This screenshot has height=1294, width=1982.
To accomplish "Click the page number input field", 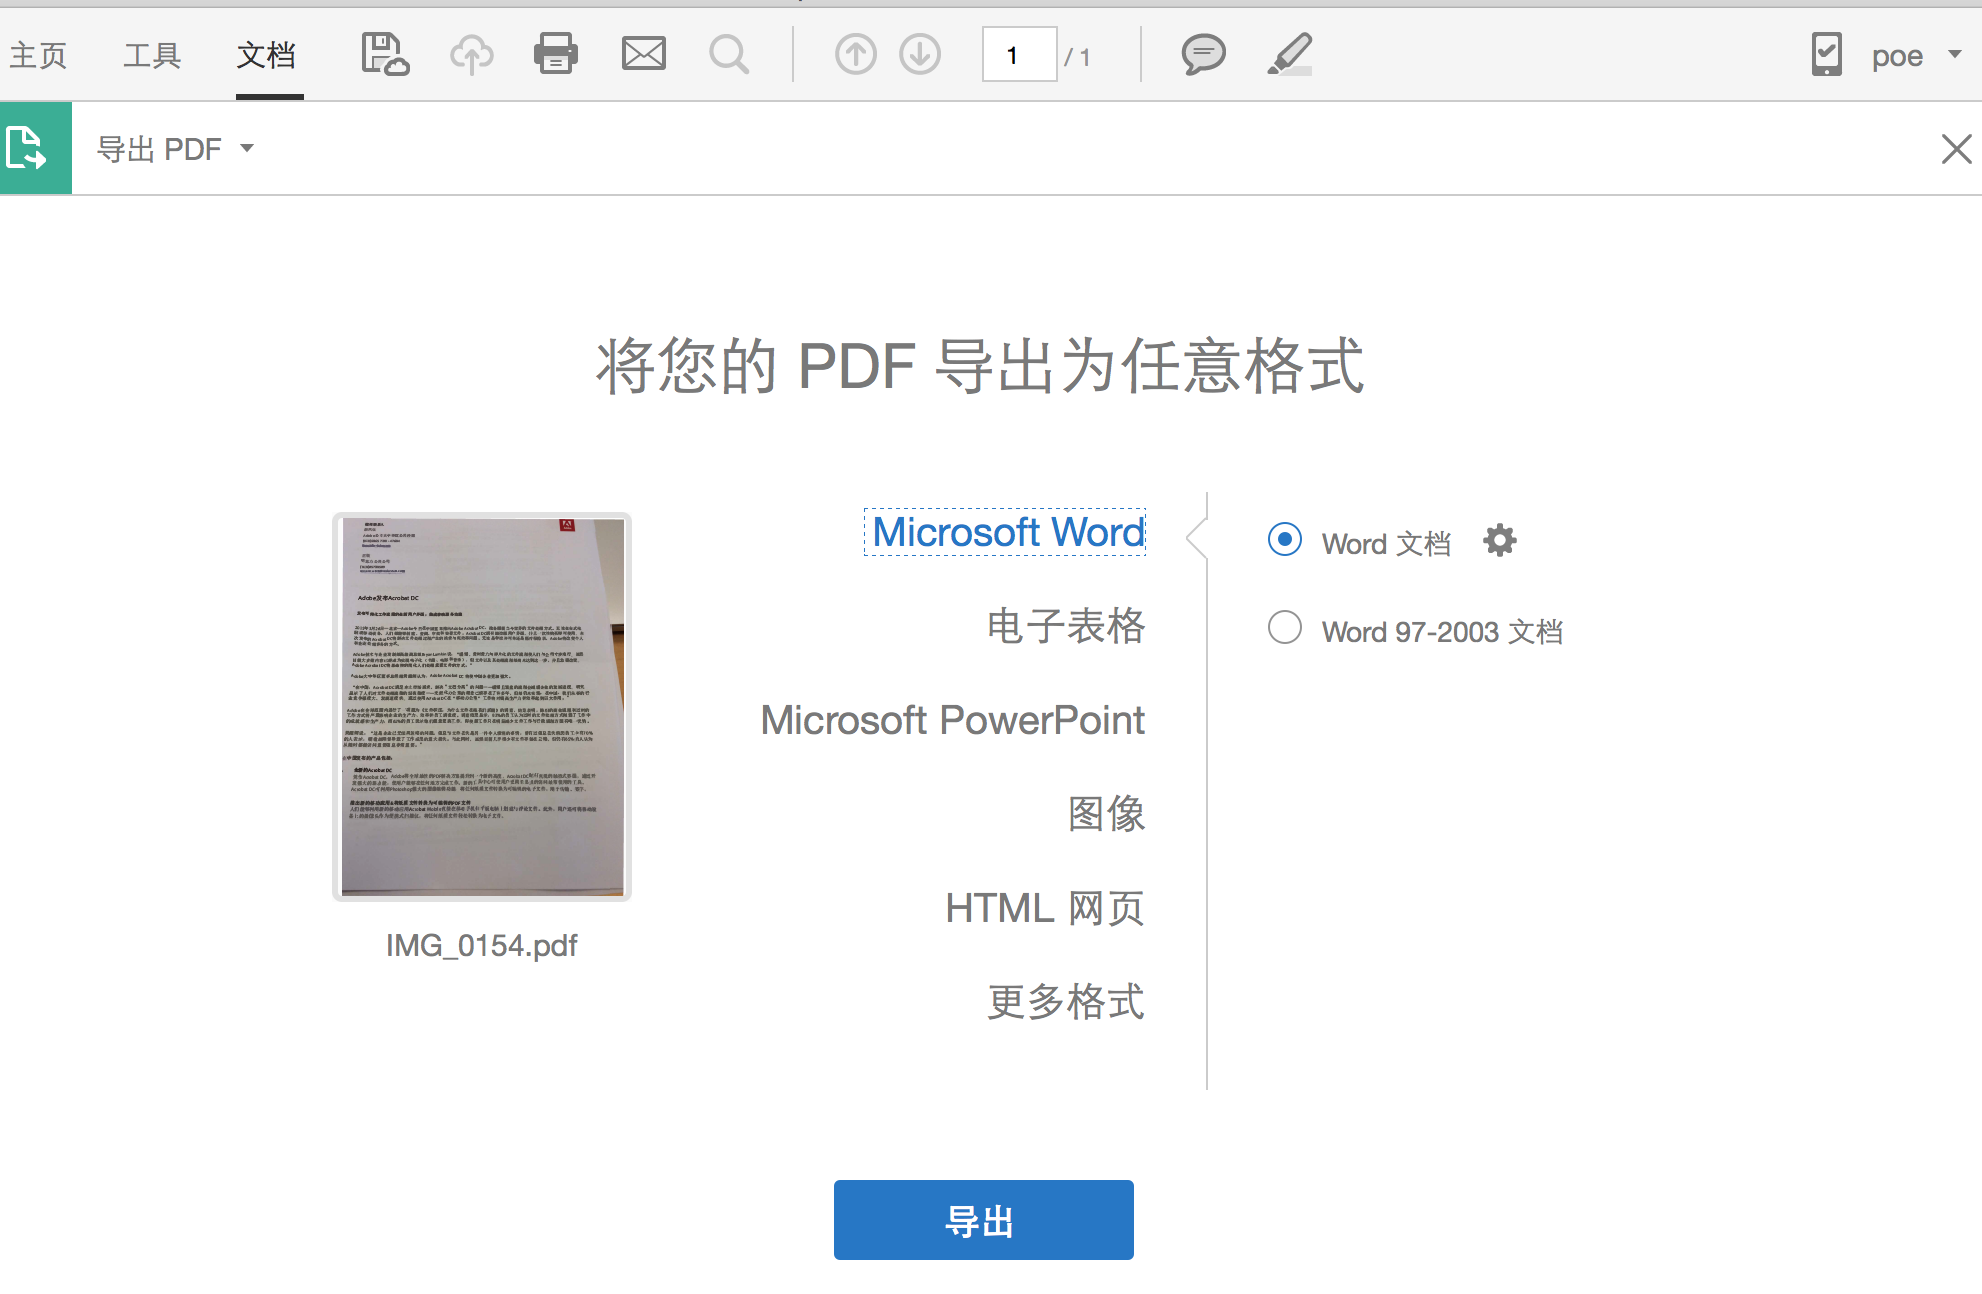I will tap(1019, 55).
